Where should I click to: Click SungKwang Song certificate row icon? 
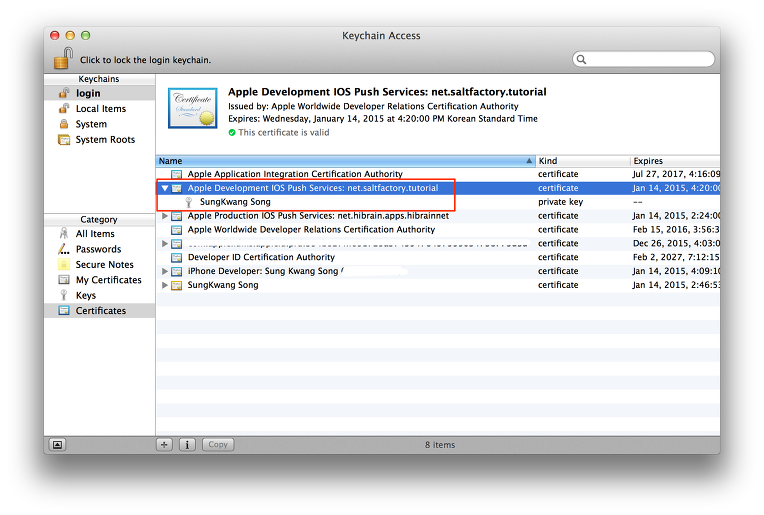click(x=176, y=285)
